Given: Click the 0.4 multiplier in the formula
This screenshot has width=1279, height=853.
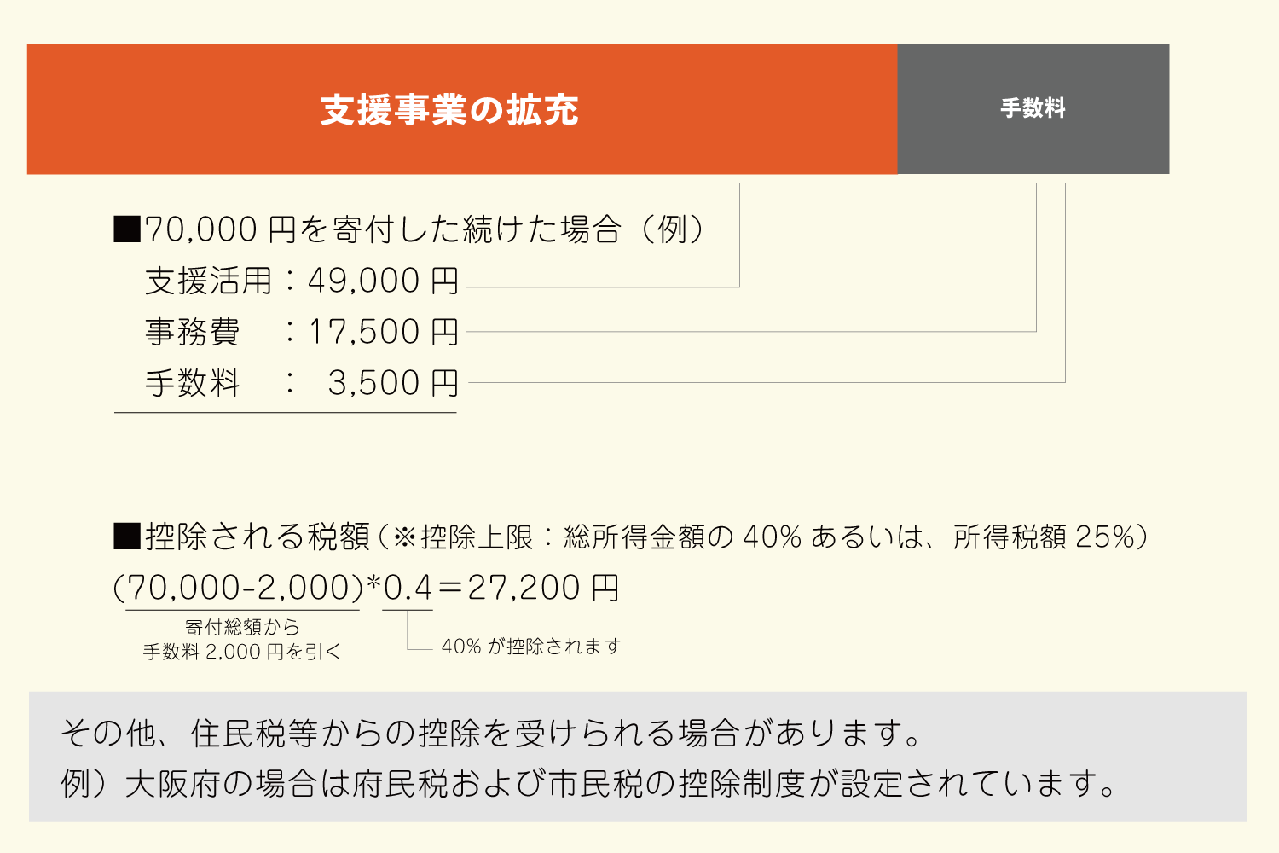Looking at the screenshot, I should click(x=407, y=587).
